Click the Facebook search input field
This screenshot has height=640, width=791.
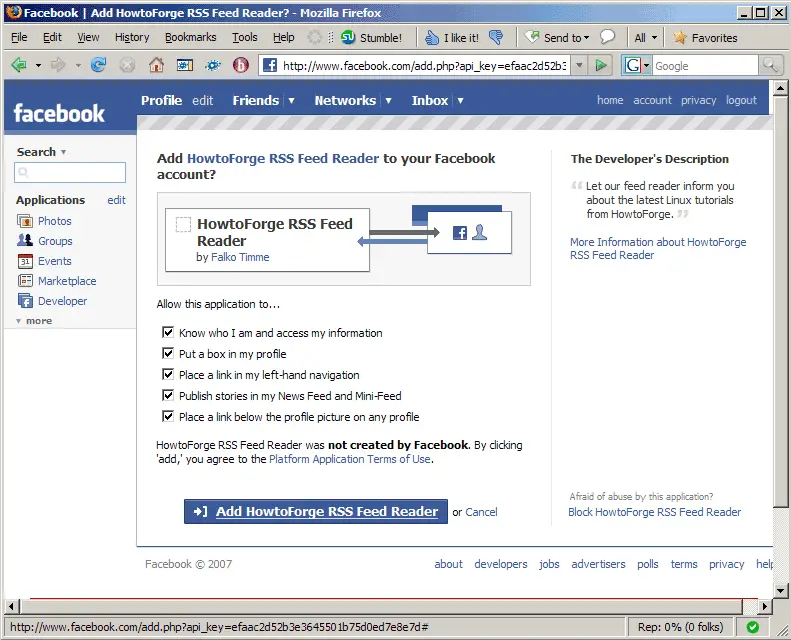pos(70,172)
